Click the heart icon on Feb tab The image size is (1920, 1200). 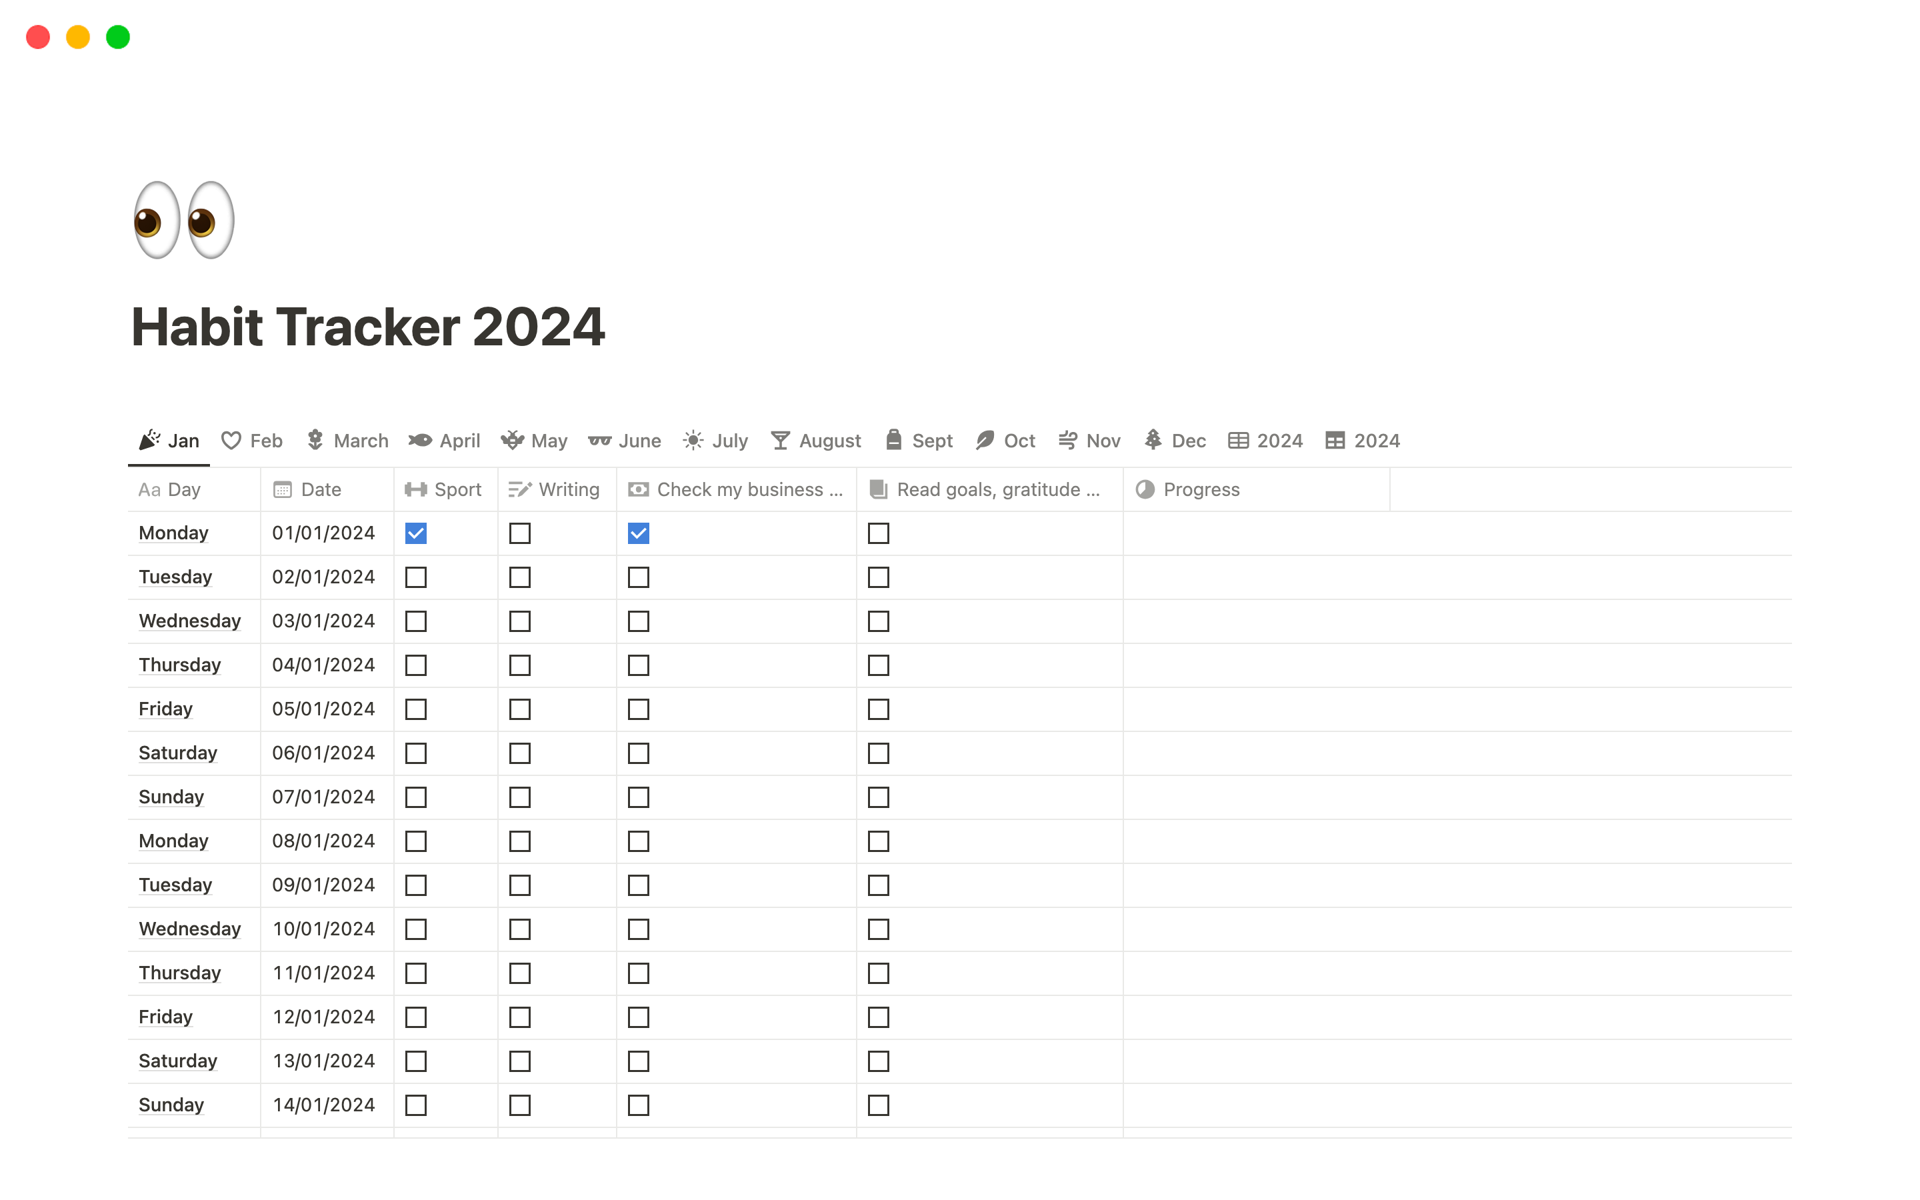pos(231,441)
